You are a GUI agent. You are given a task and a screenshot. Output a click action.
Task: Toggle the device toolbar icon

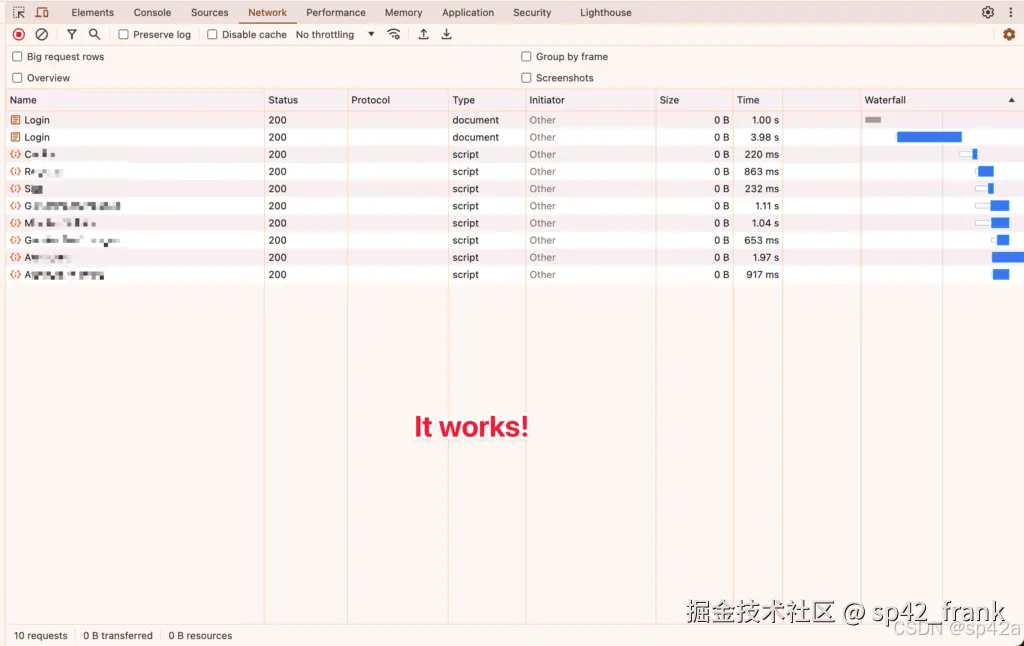click(x=42, y=12)
